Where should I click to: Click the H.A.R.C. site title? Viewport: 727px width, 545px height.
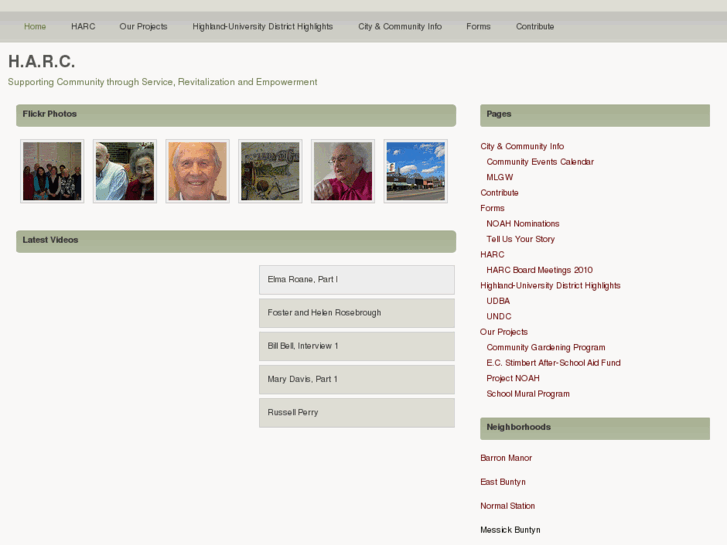click(42, 61)
